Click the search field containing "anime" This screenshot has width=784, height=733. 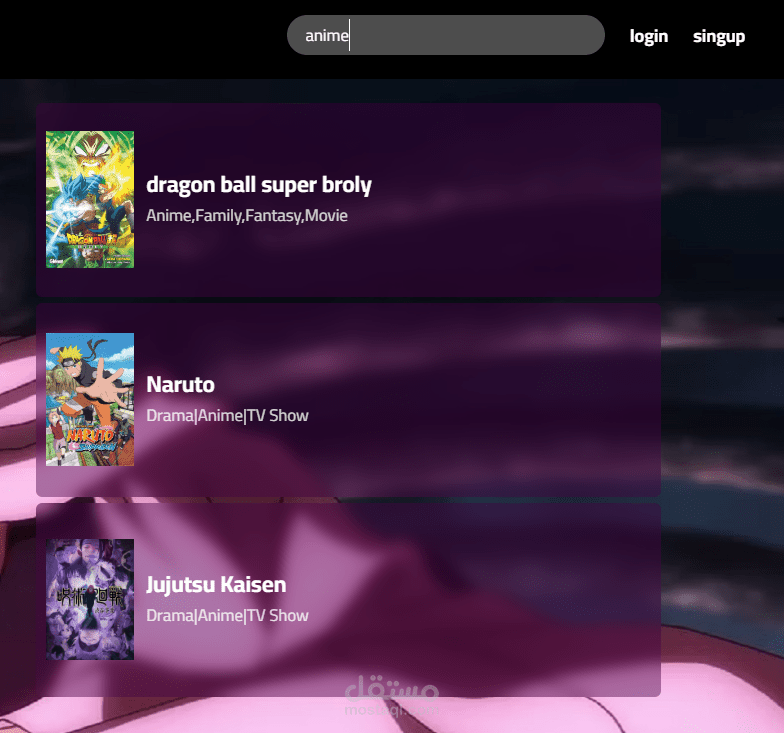446,35
